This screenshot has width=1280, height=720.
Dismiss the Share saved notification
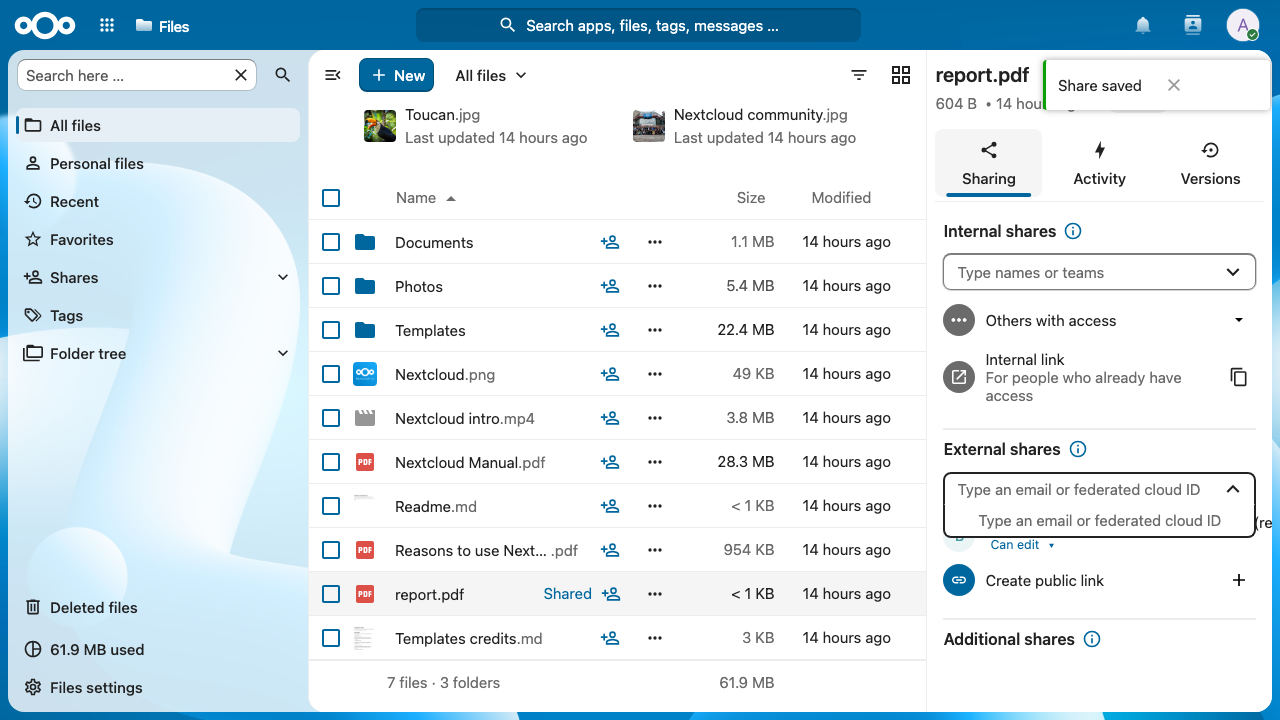(x=1174, y=85)
